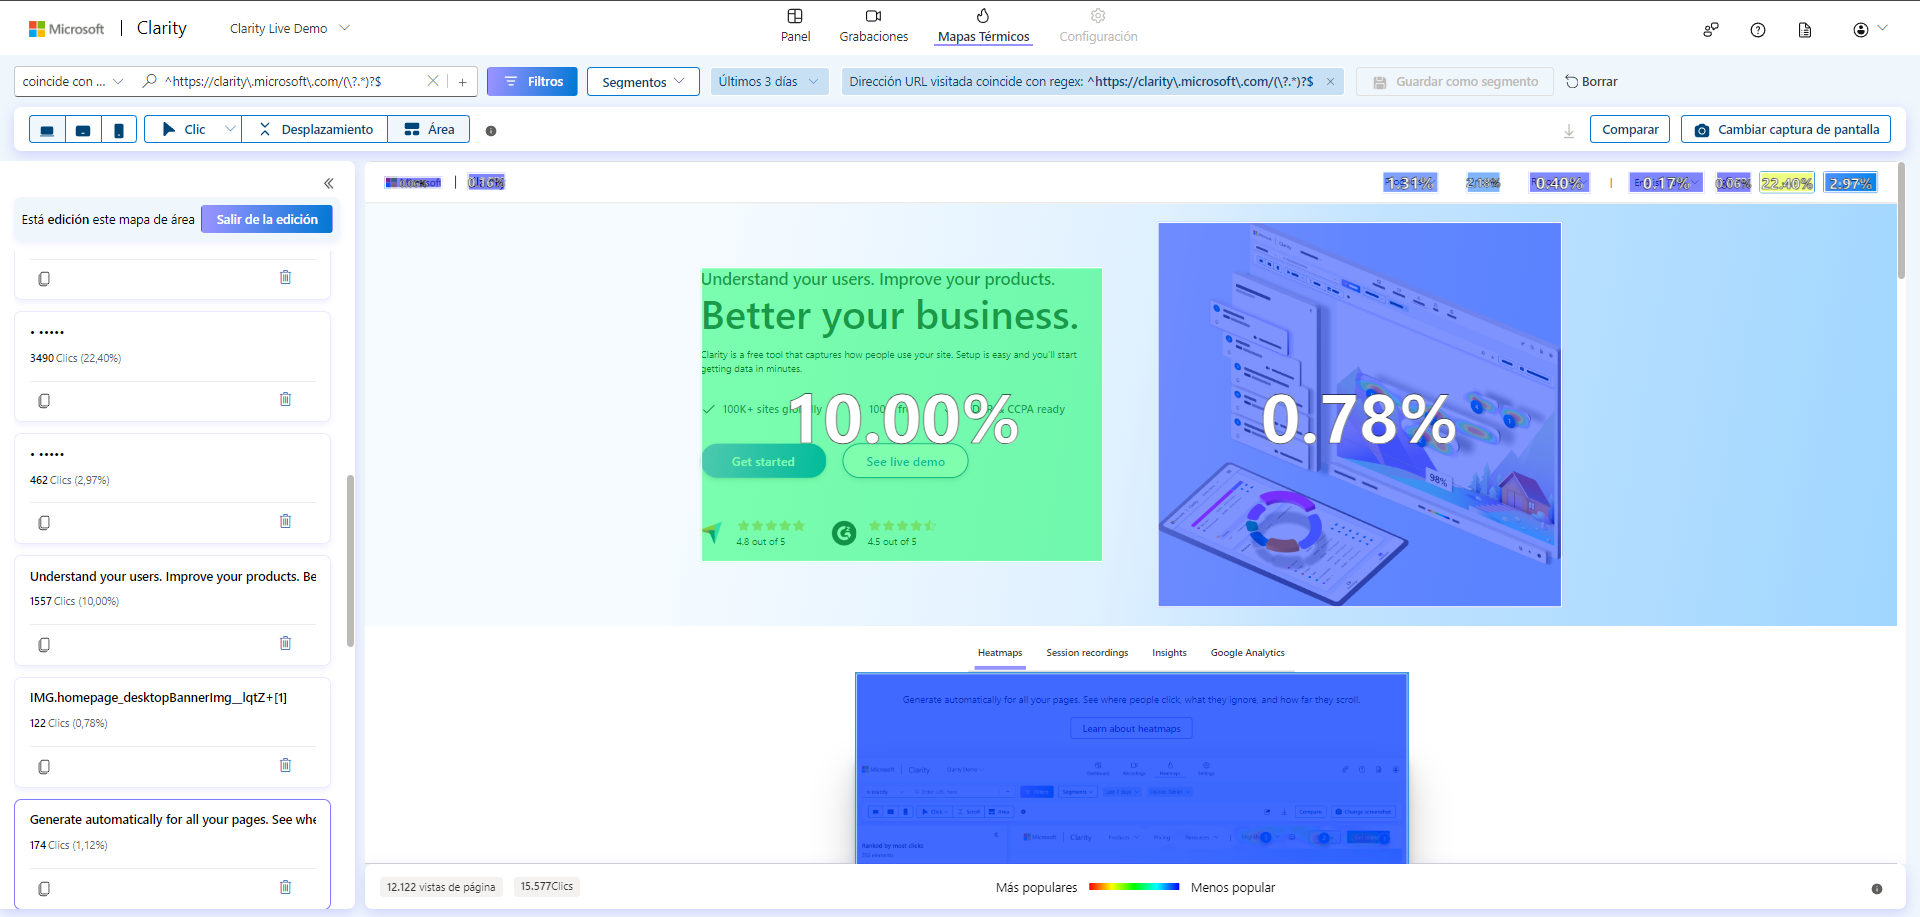The height and width of the screenshot is (917, 1920).
Task: Expand the Clic type dropdown arrow
Action: pyautogui.click(x=230, y=129)
